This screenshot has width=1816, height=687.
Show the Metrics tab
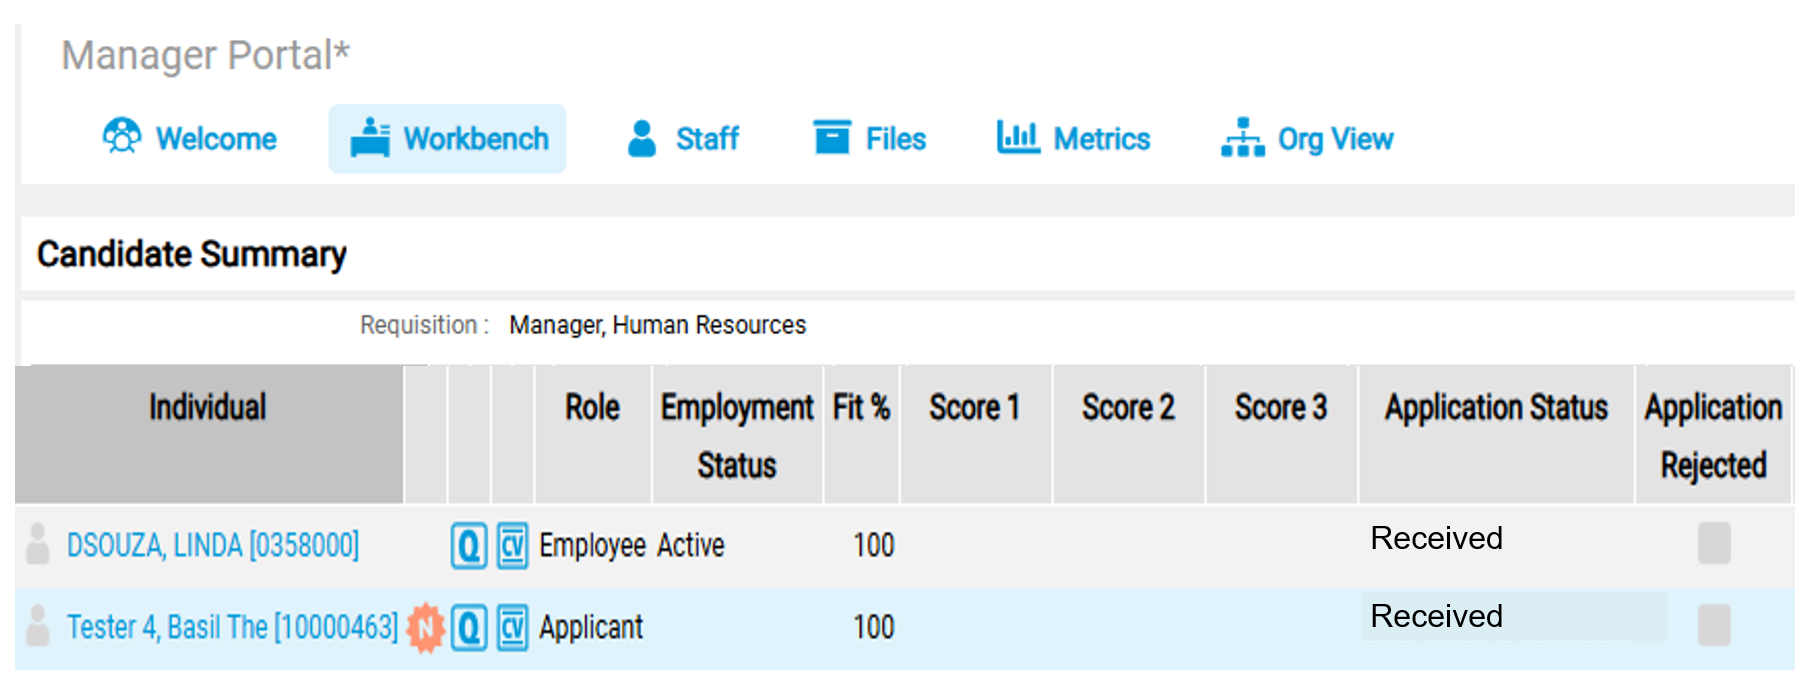(x=1073, y=138)
